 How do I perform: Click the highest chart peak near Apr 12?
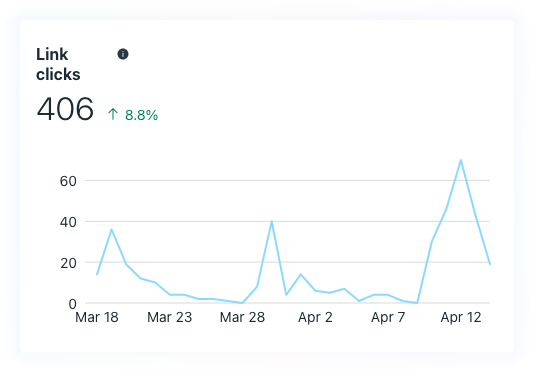[461, 160]
